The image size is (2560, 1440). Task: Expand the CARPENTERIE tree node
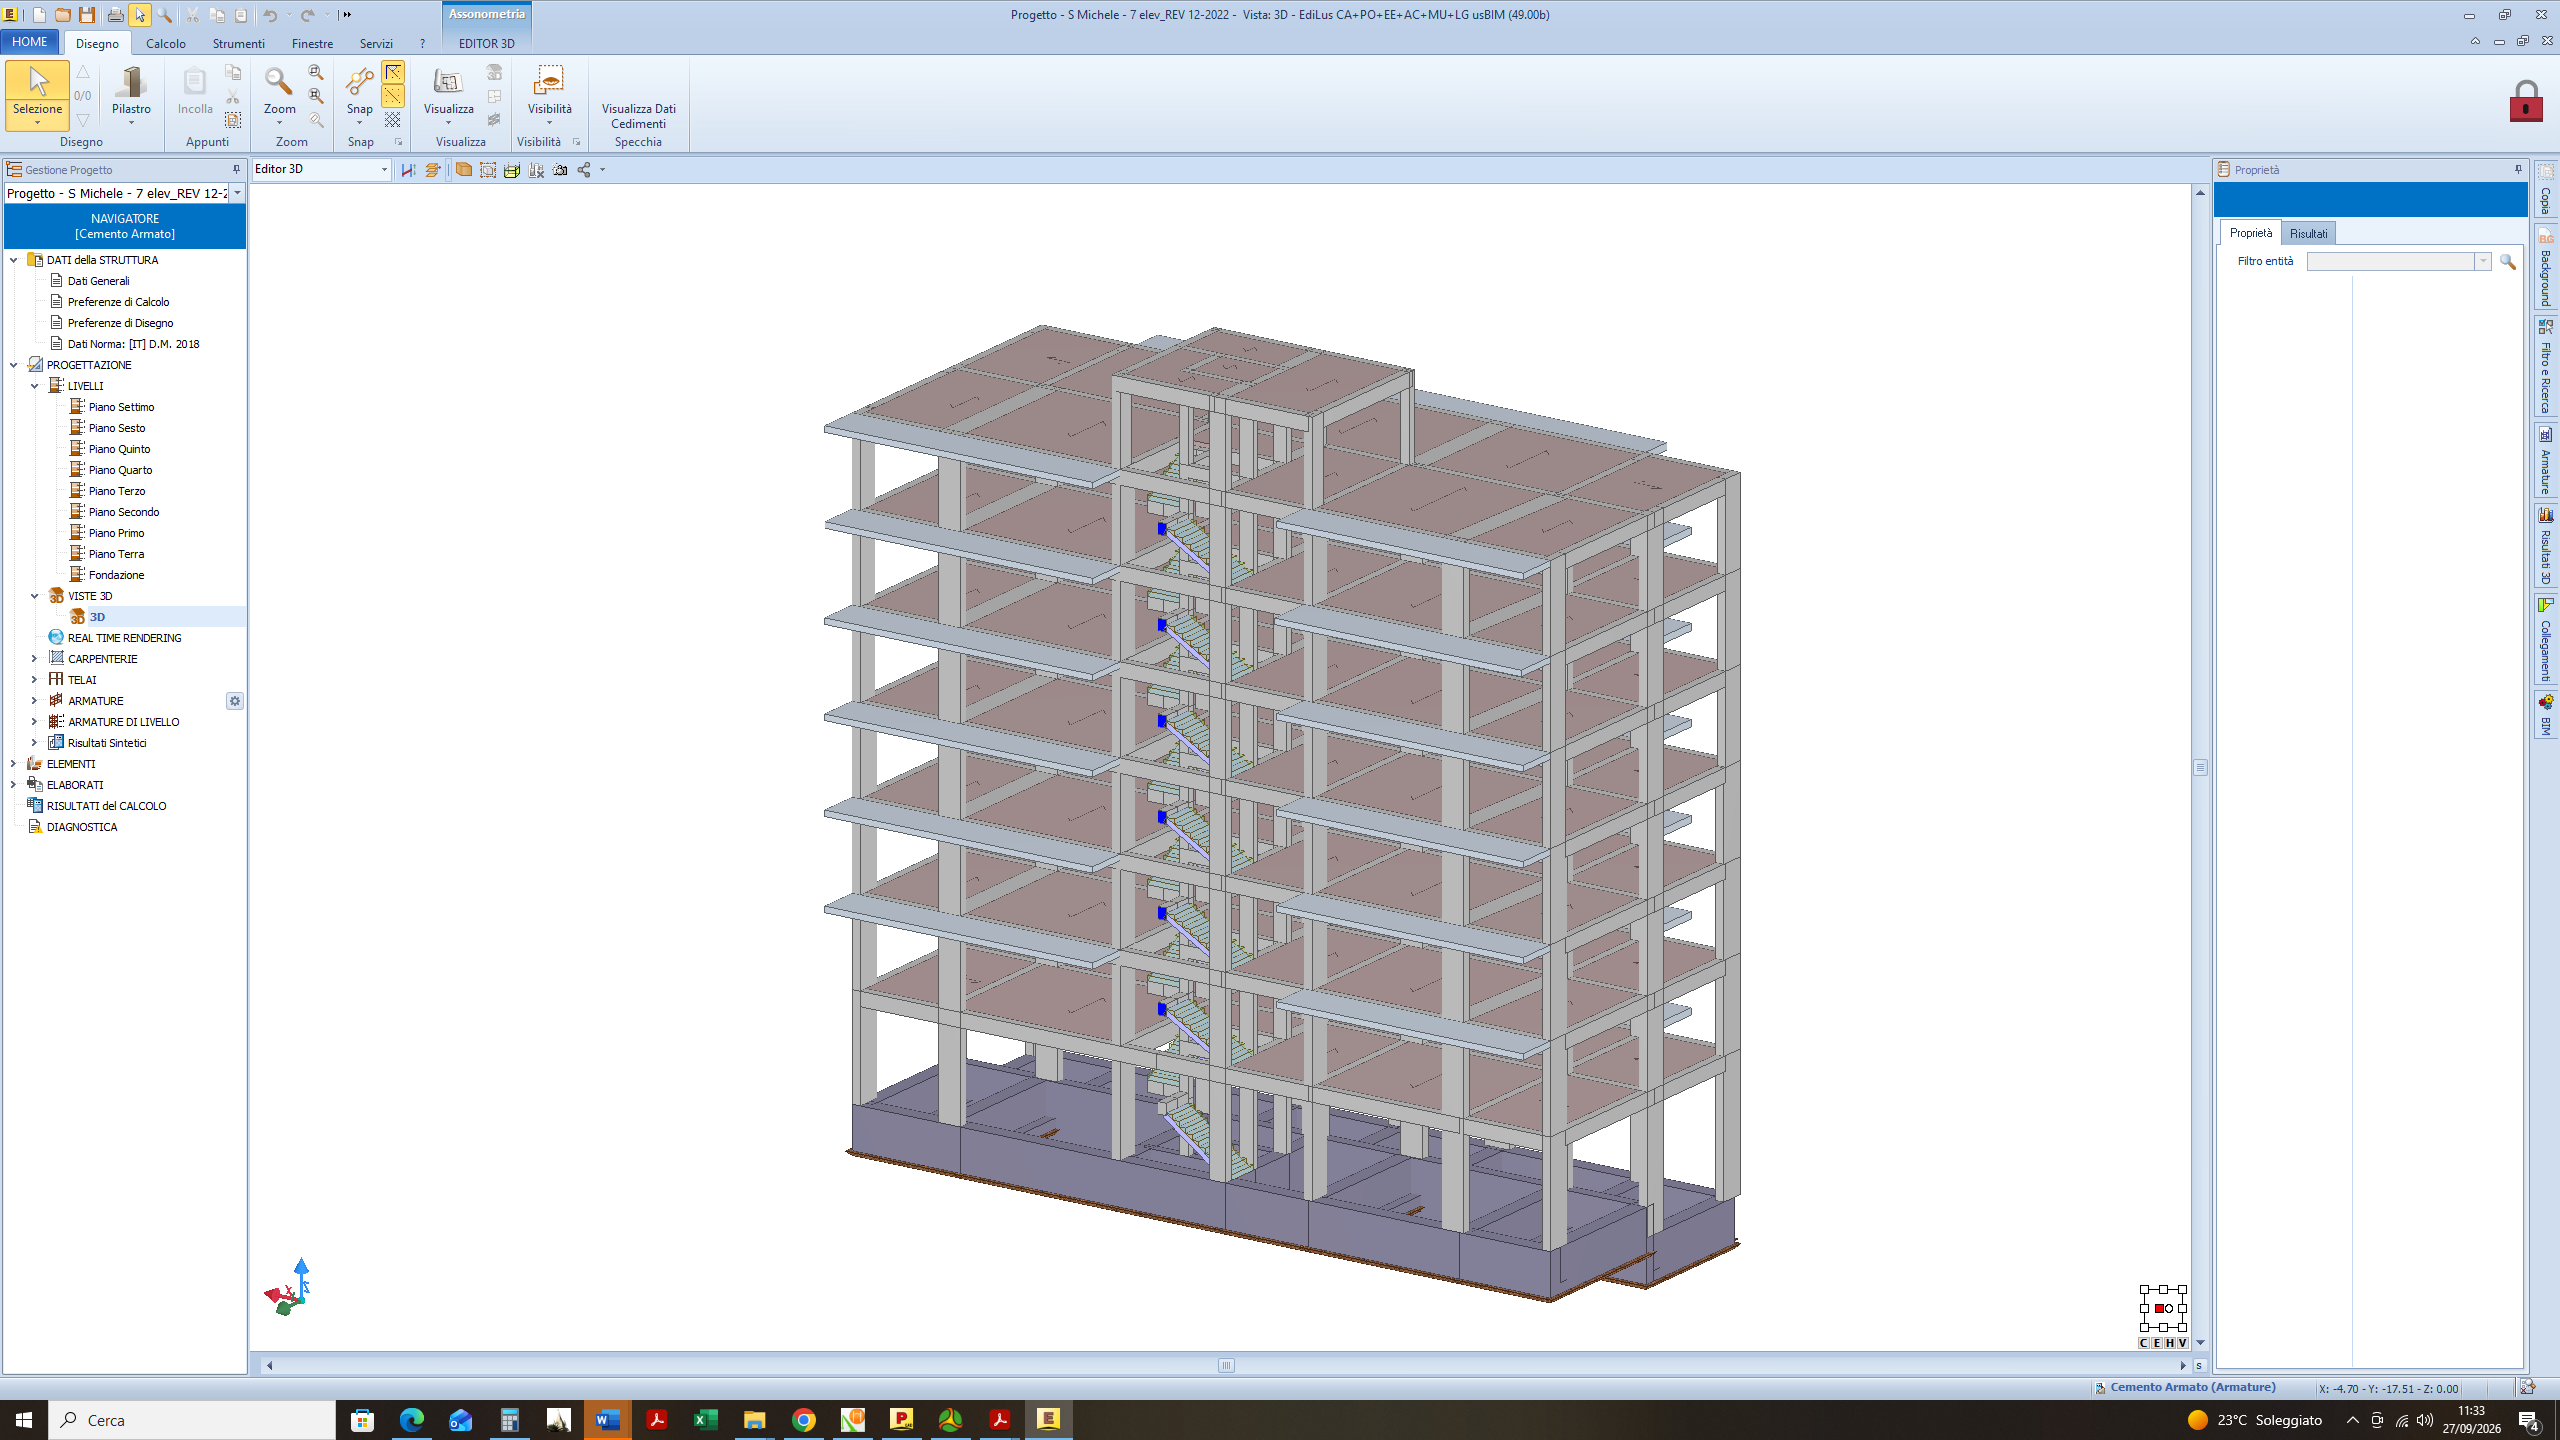tap(34, 659)
